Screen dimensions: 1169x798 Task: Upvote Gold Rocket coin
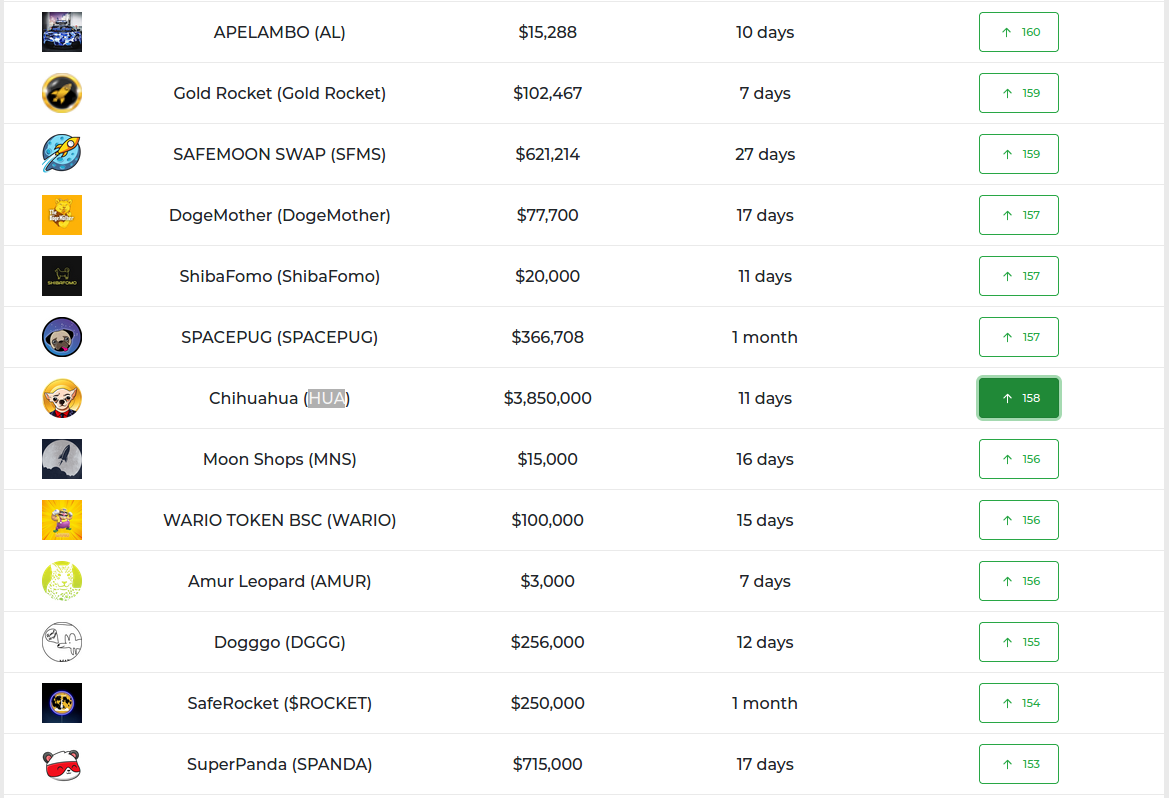point(1018,93)
